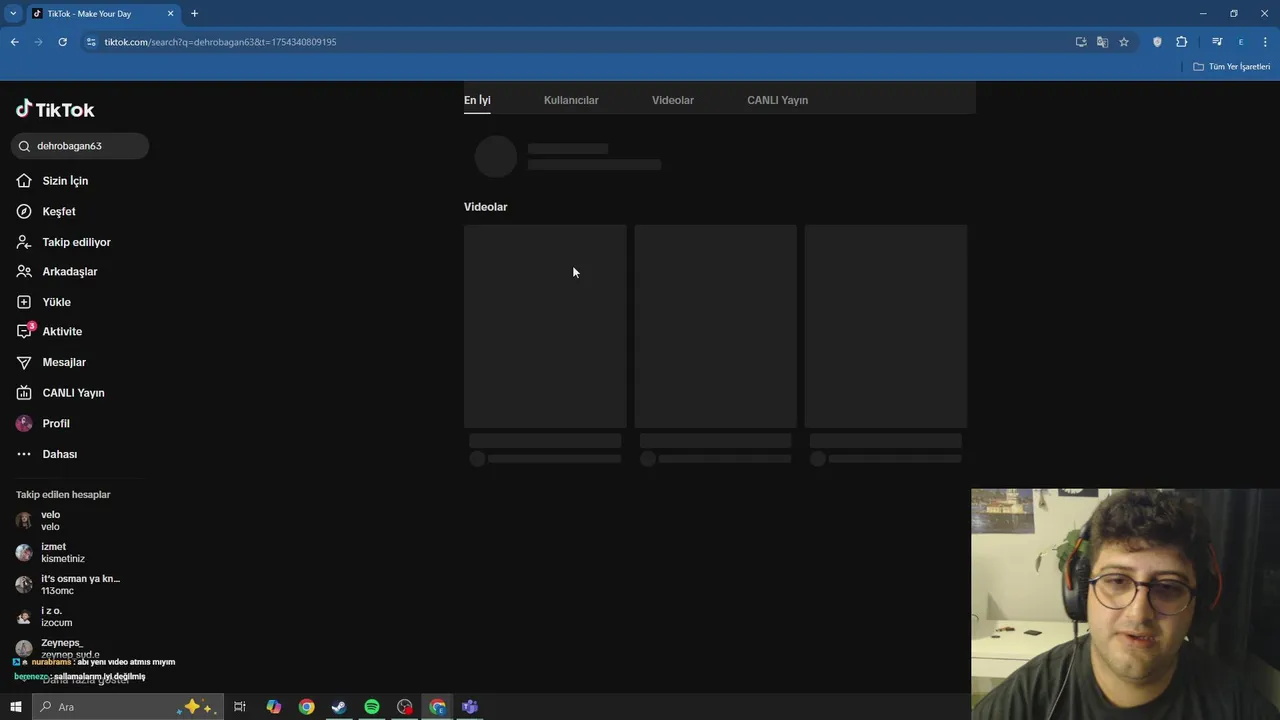Open the Aktivite notifications icon with badge
The height and width of the screenshot is (720, 1280).
25,331
